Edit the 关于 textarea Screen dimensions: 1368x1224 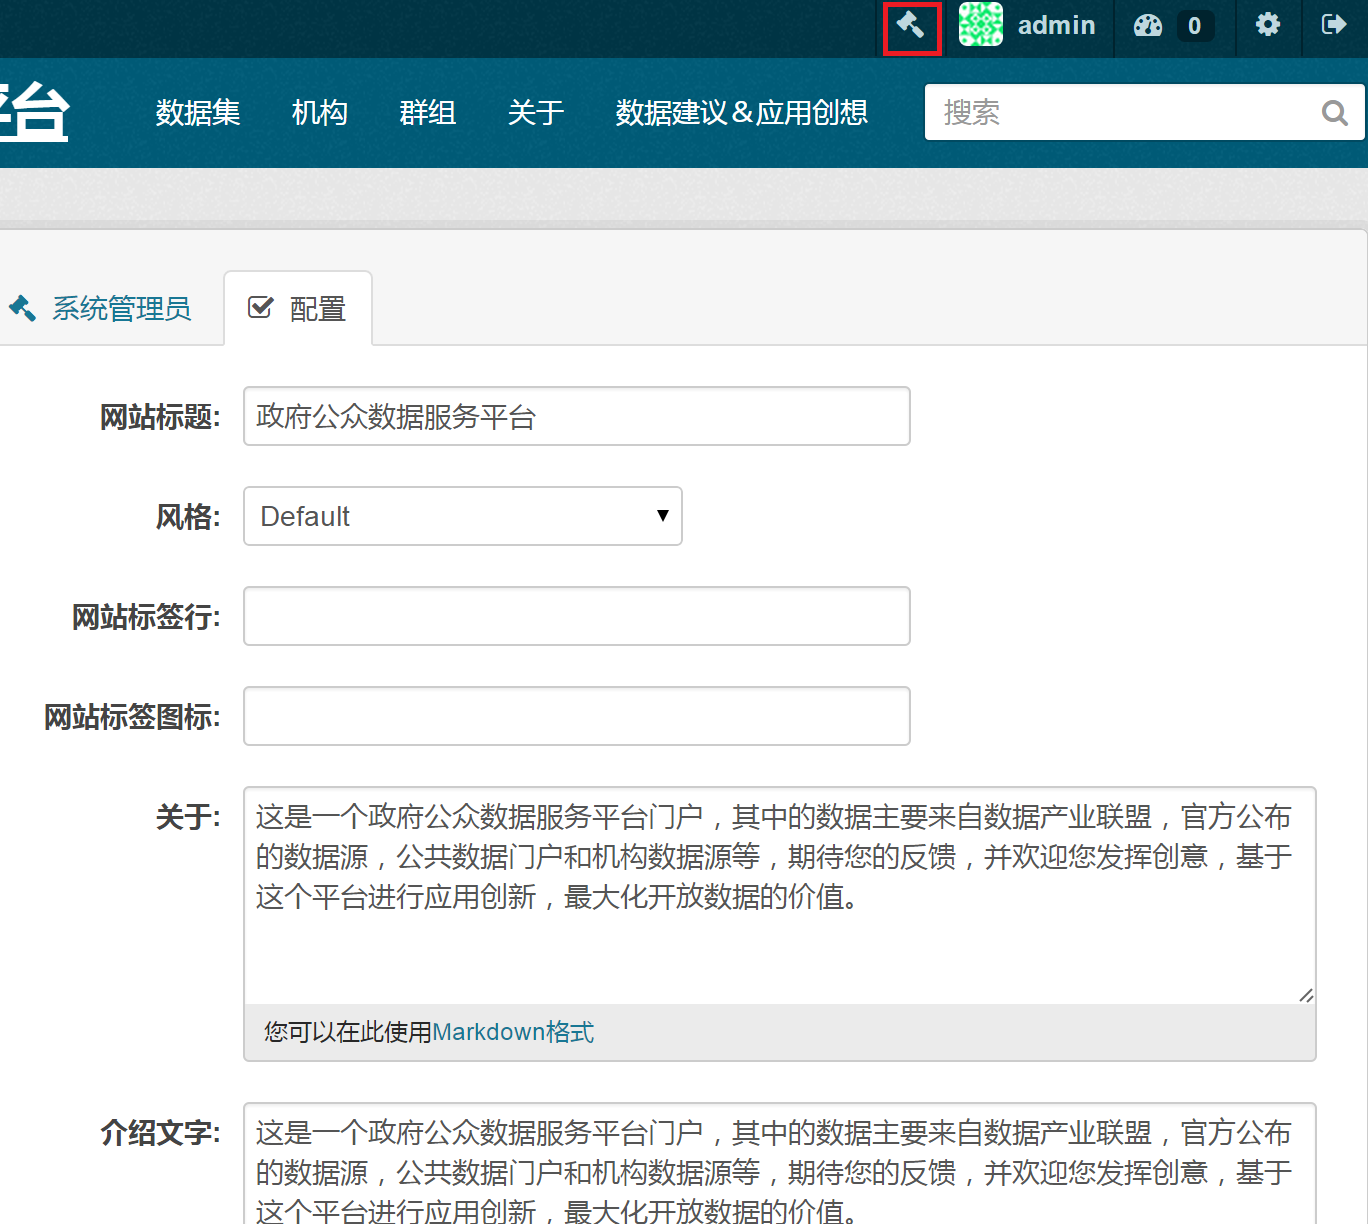click(x=780, y=895)
